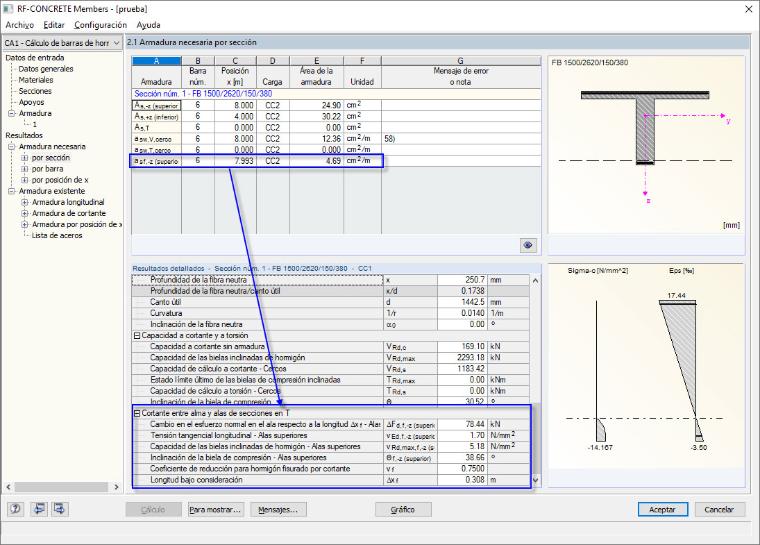Select Secciones in the tree

pyautogui.click(x=35, y=91)
